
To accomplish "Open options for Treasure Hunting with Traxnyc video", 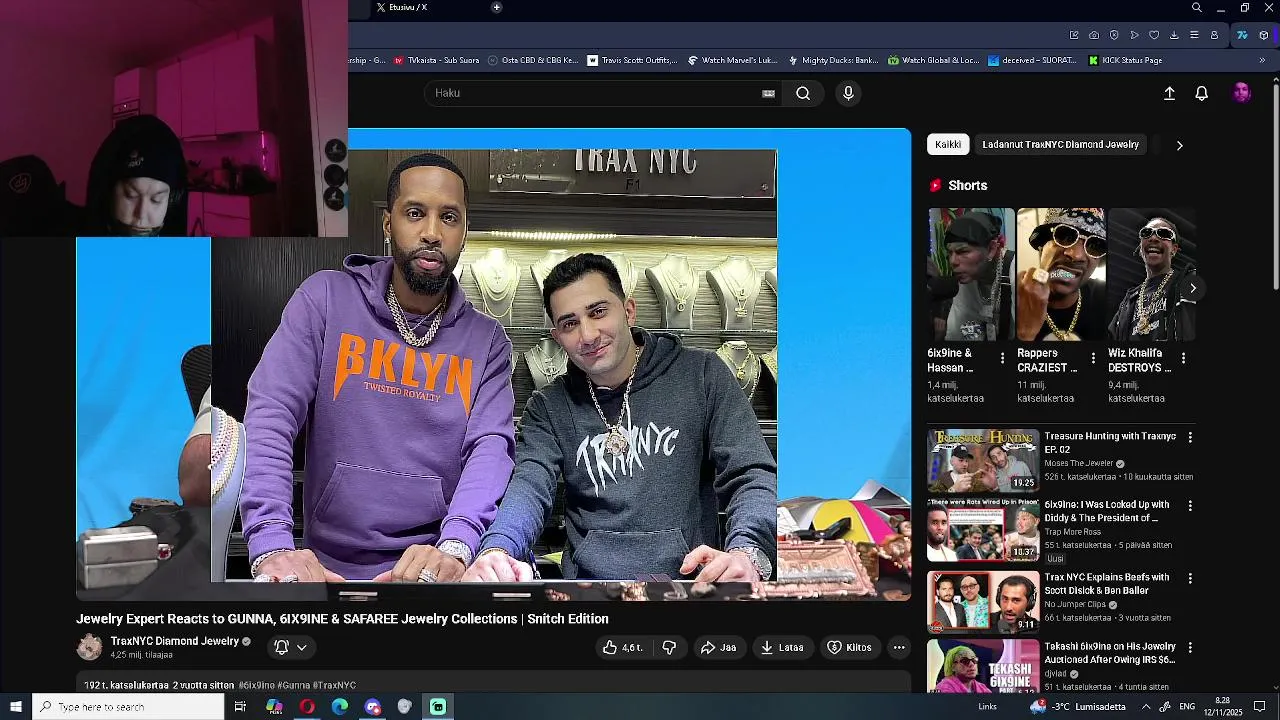I will tap(1190, 437).
